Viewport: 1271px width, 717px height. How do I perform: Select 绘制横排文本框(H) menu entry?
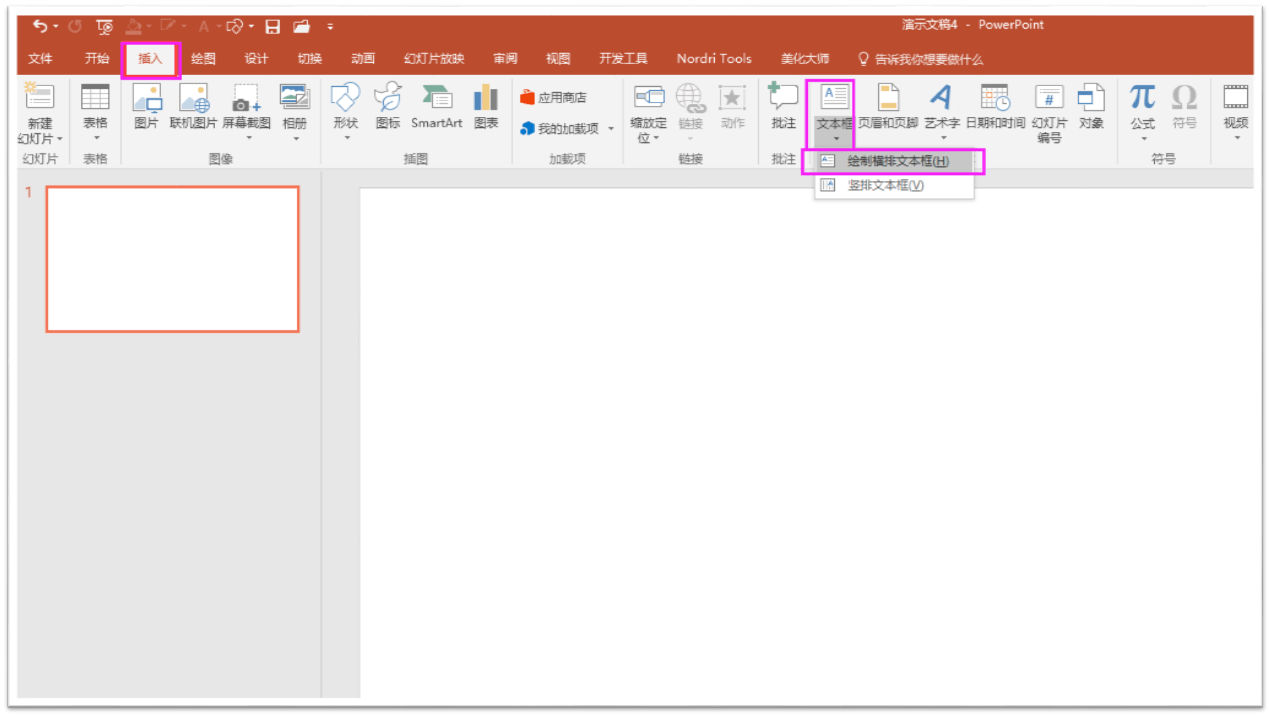[894, 161]
